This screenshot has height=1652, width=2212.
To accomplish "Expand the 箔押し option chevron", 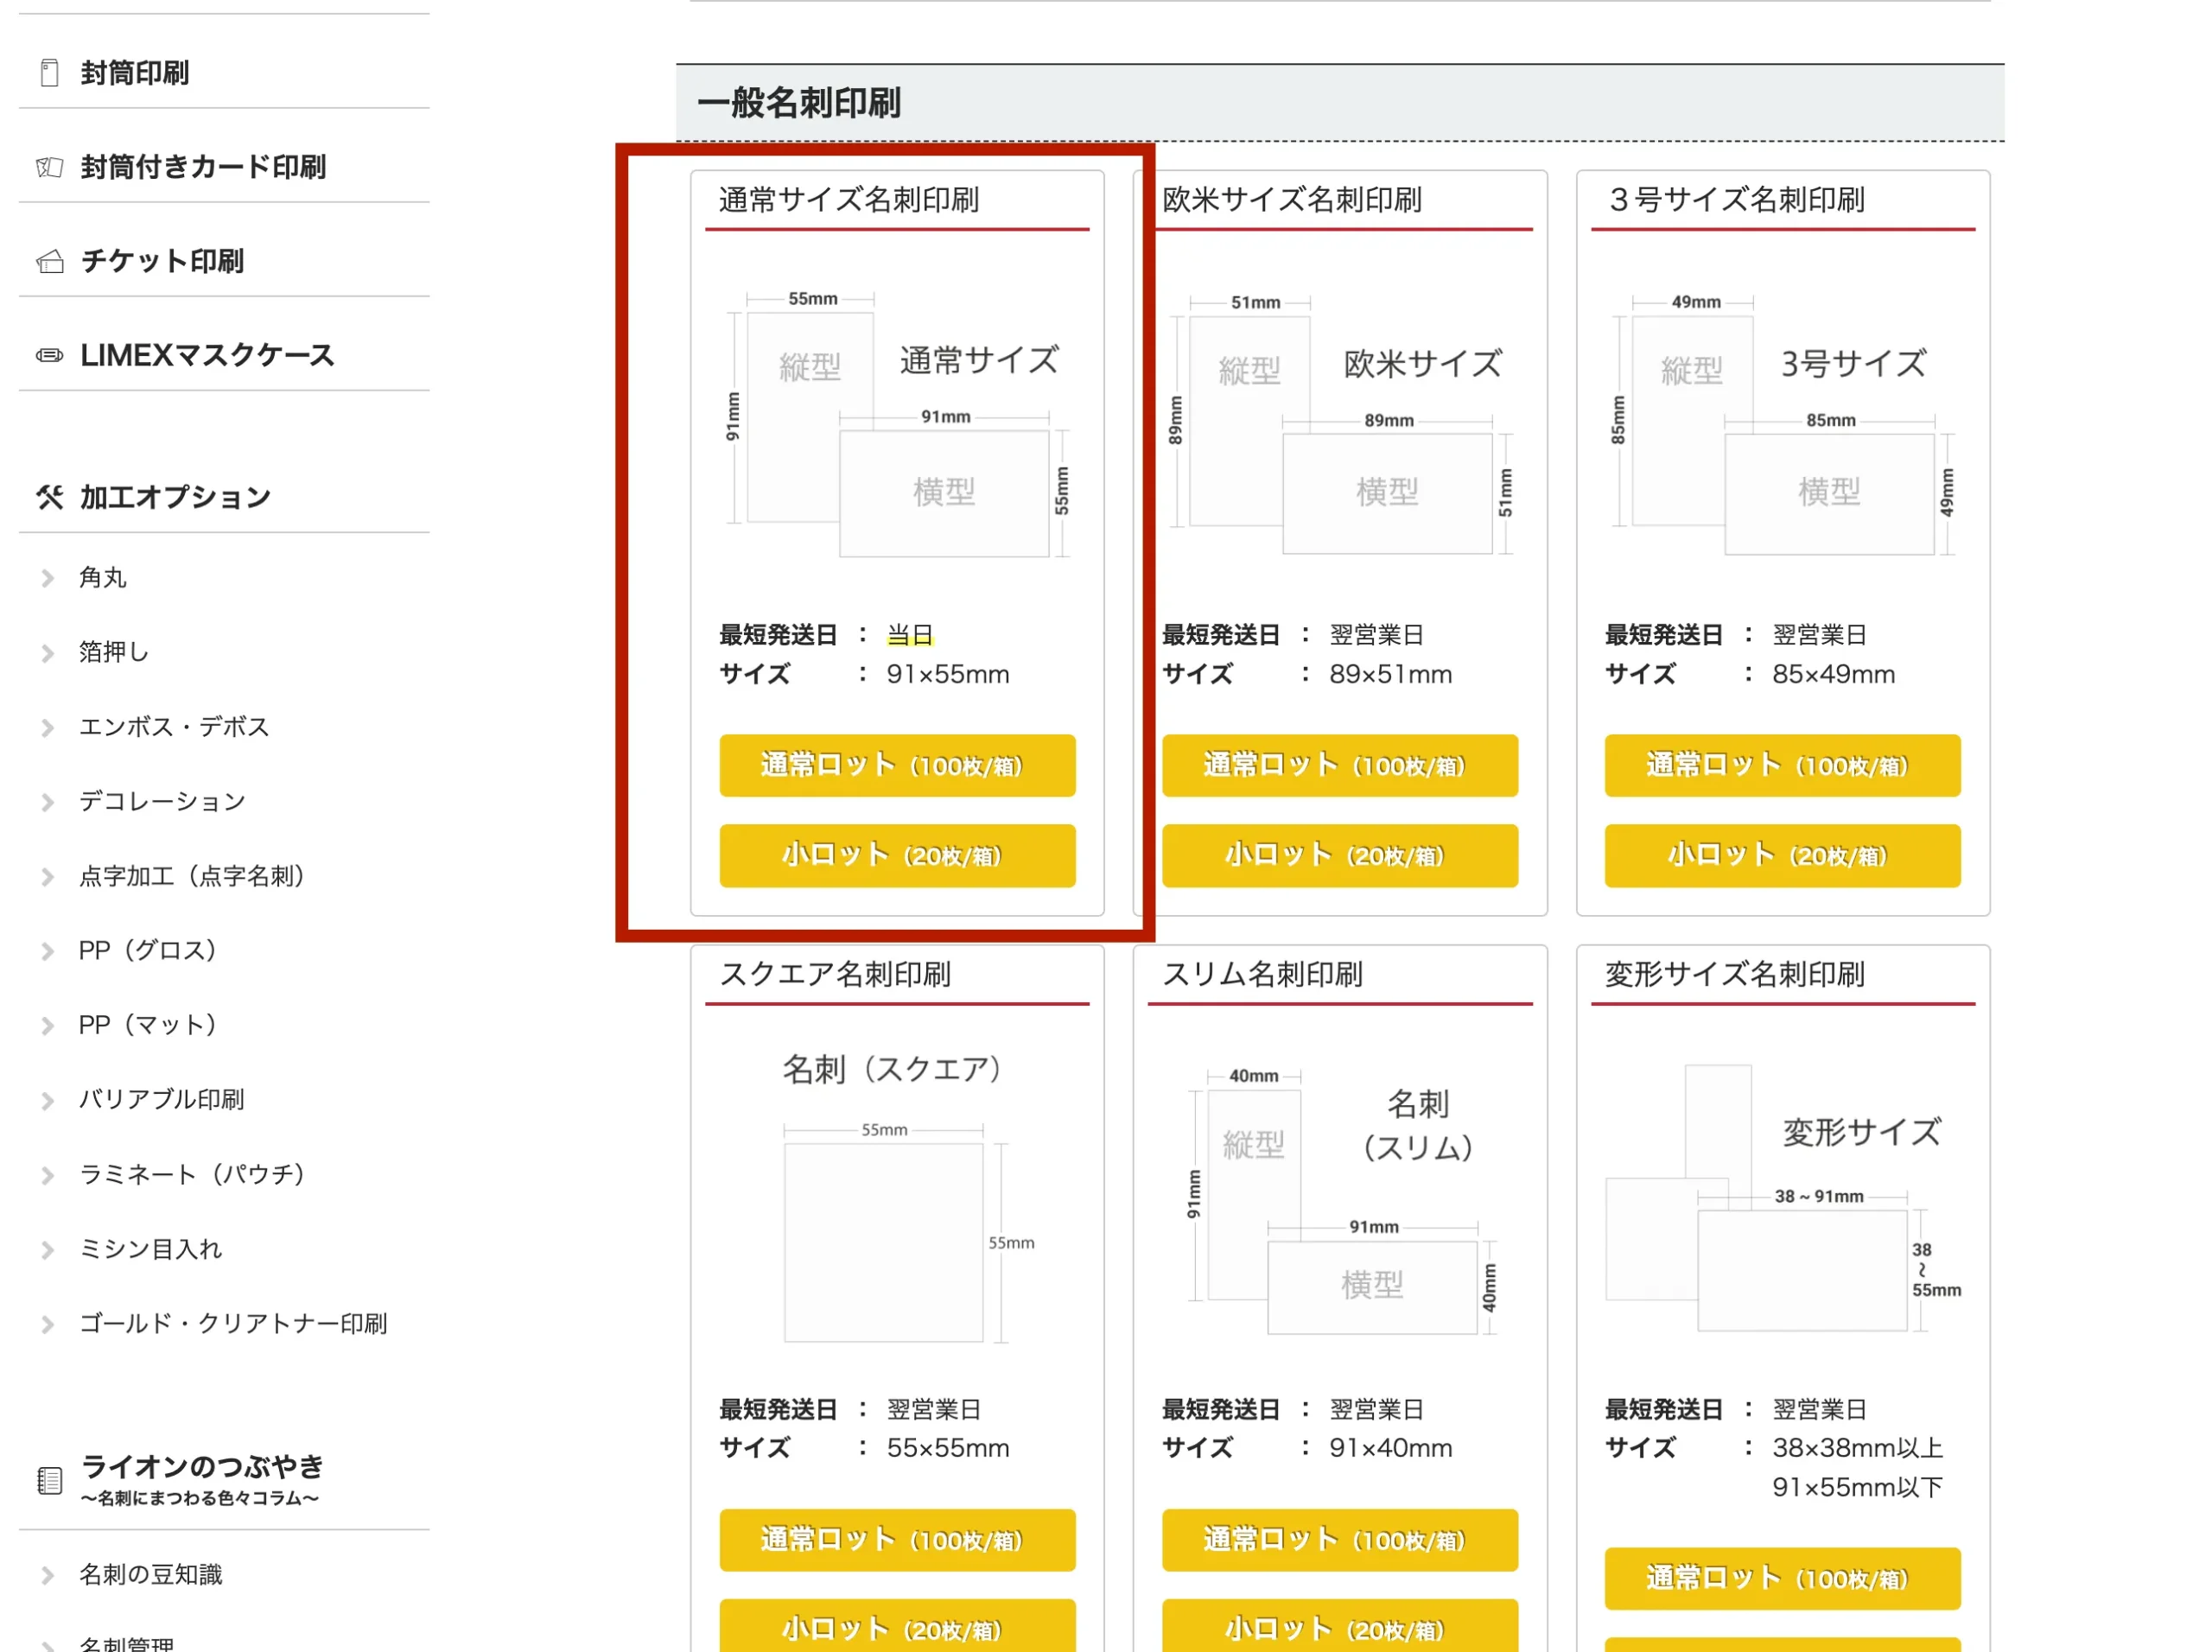I will coord(47,653).
